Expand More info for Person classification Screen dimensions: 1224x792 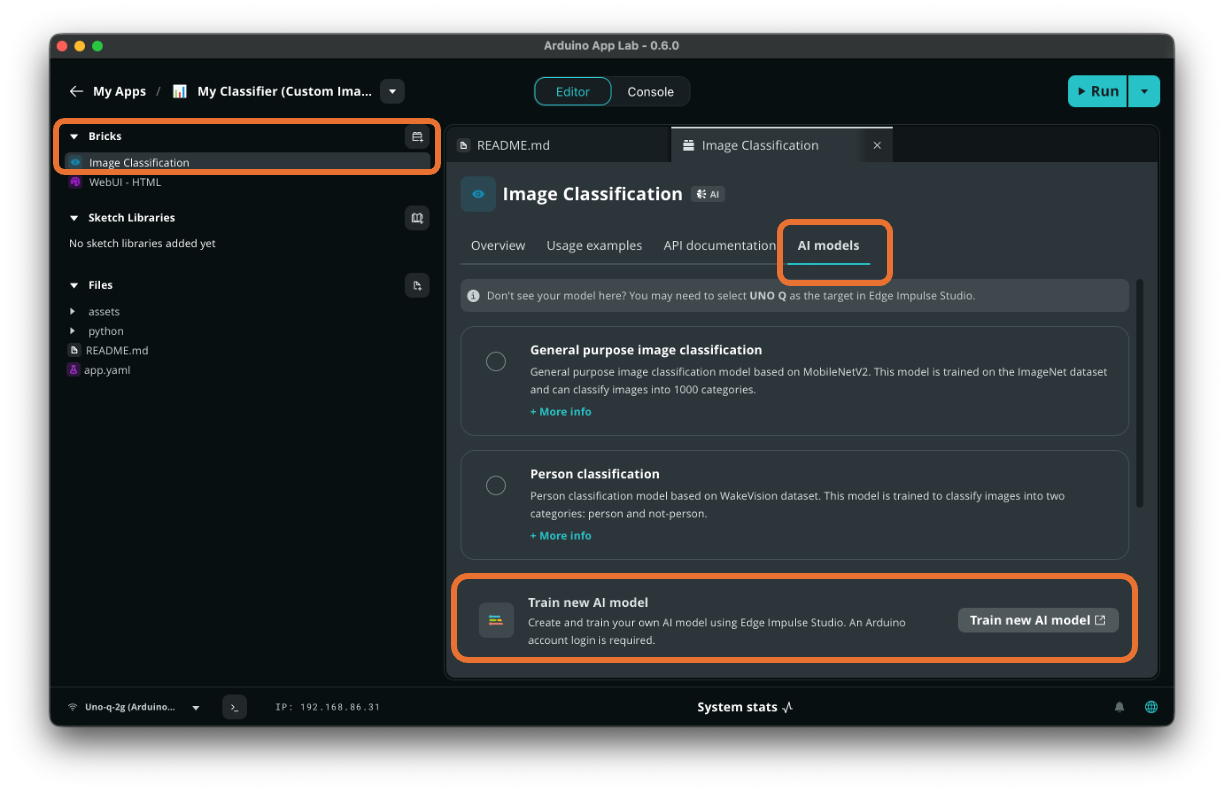560,536
